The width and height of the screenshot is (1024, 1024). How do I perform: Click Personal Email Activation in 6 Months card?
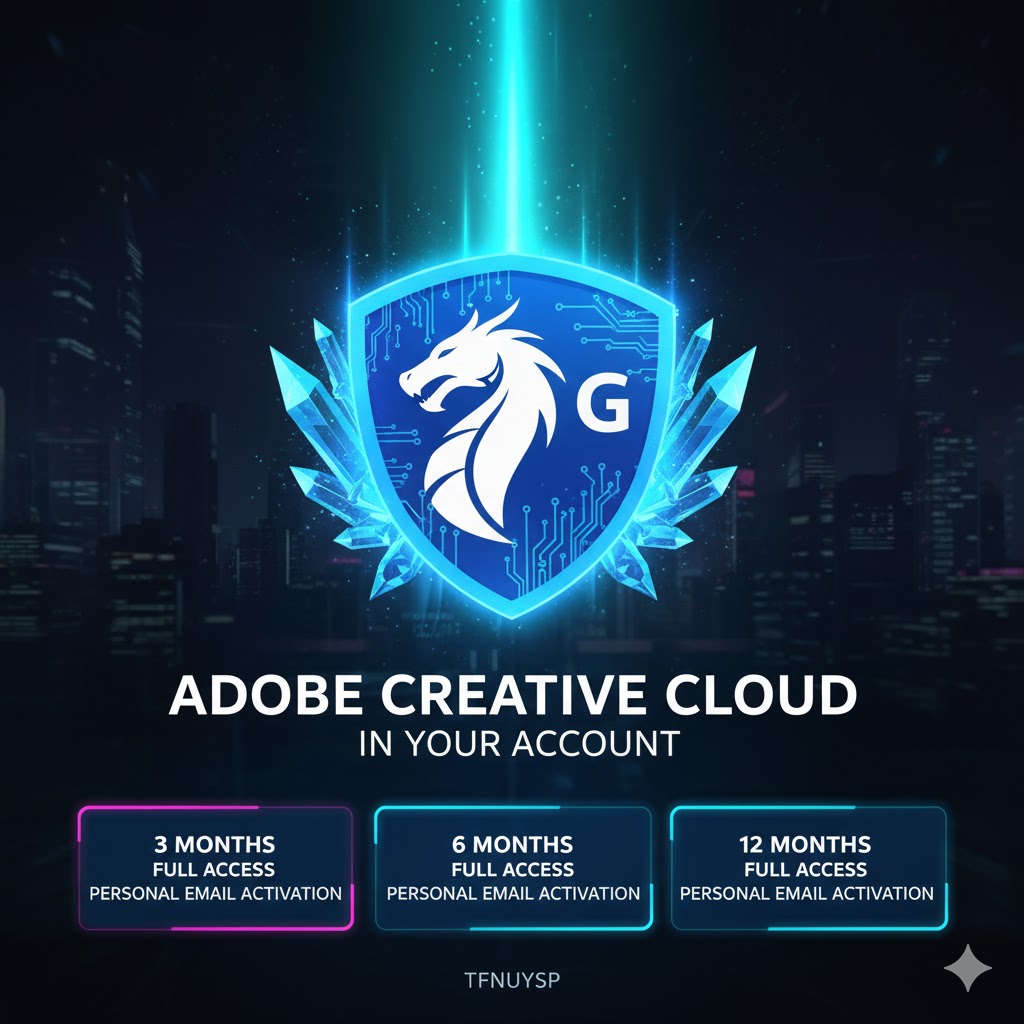pyautogui.click(x=513, y=893)
